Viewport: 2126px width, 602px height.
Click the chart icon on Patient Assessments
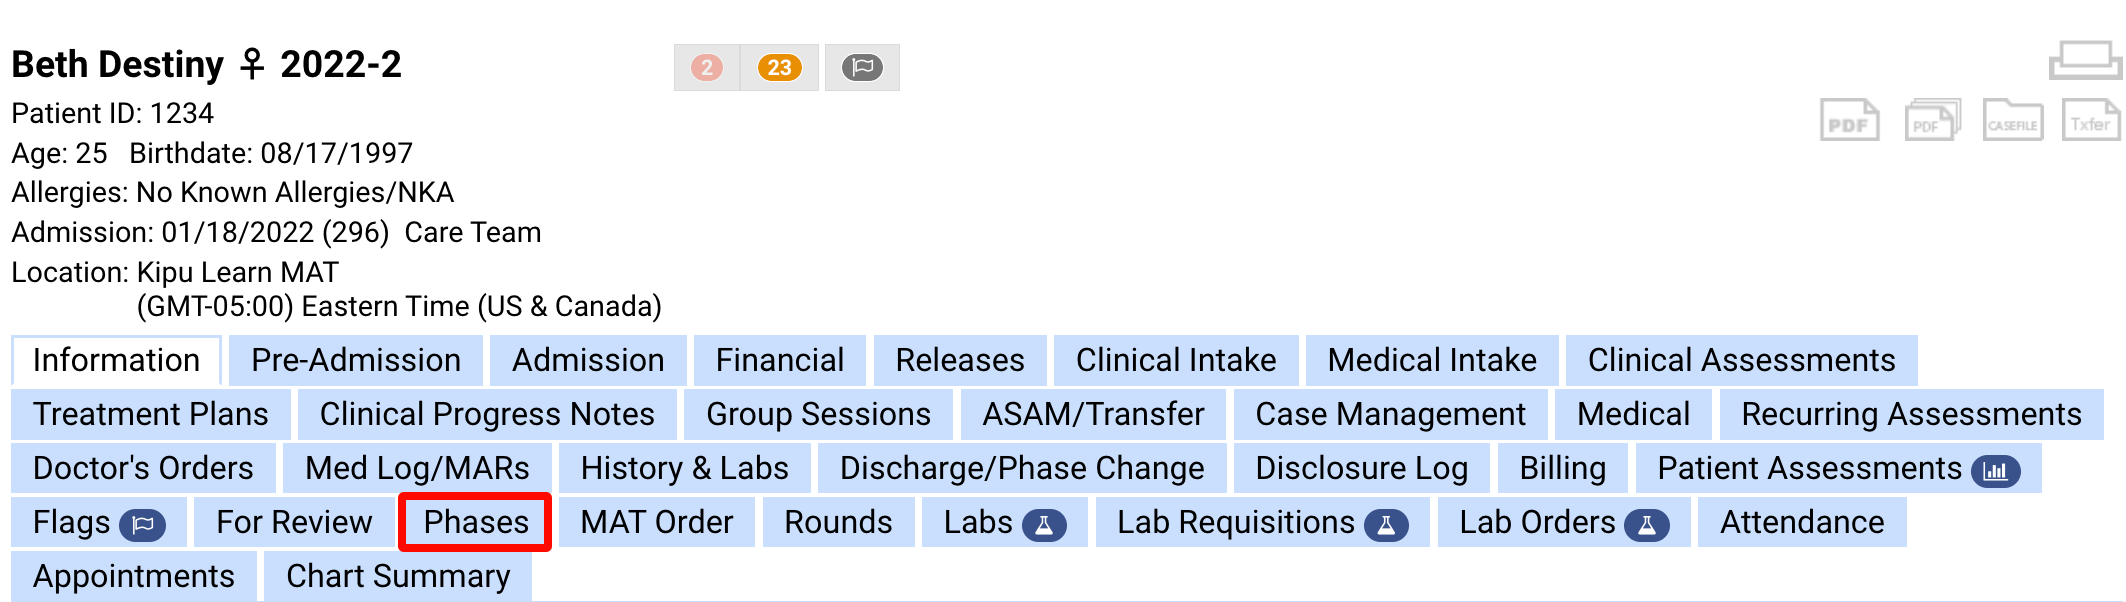(x=1996, y=468)
